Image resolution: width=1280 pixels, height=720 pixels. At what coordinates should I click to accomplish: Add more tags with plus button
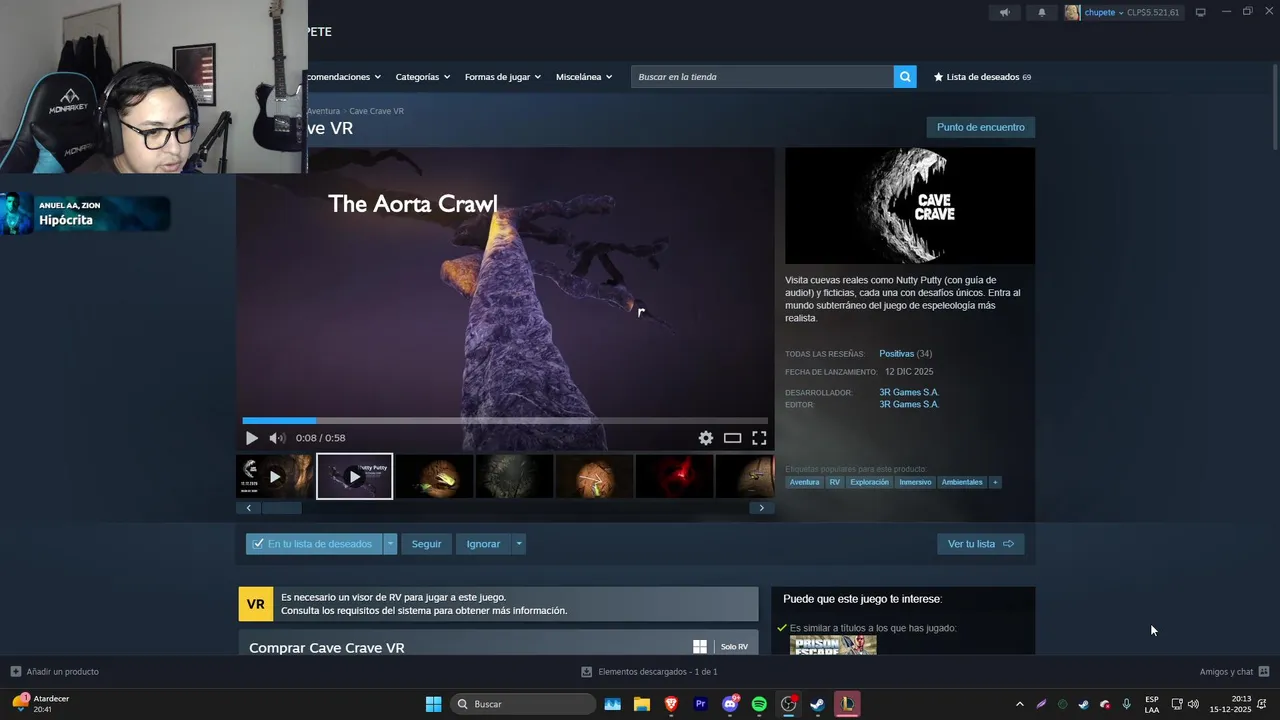pos(995,482)
